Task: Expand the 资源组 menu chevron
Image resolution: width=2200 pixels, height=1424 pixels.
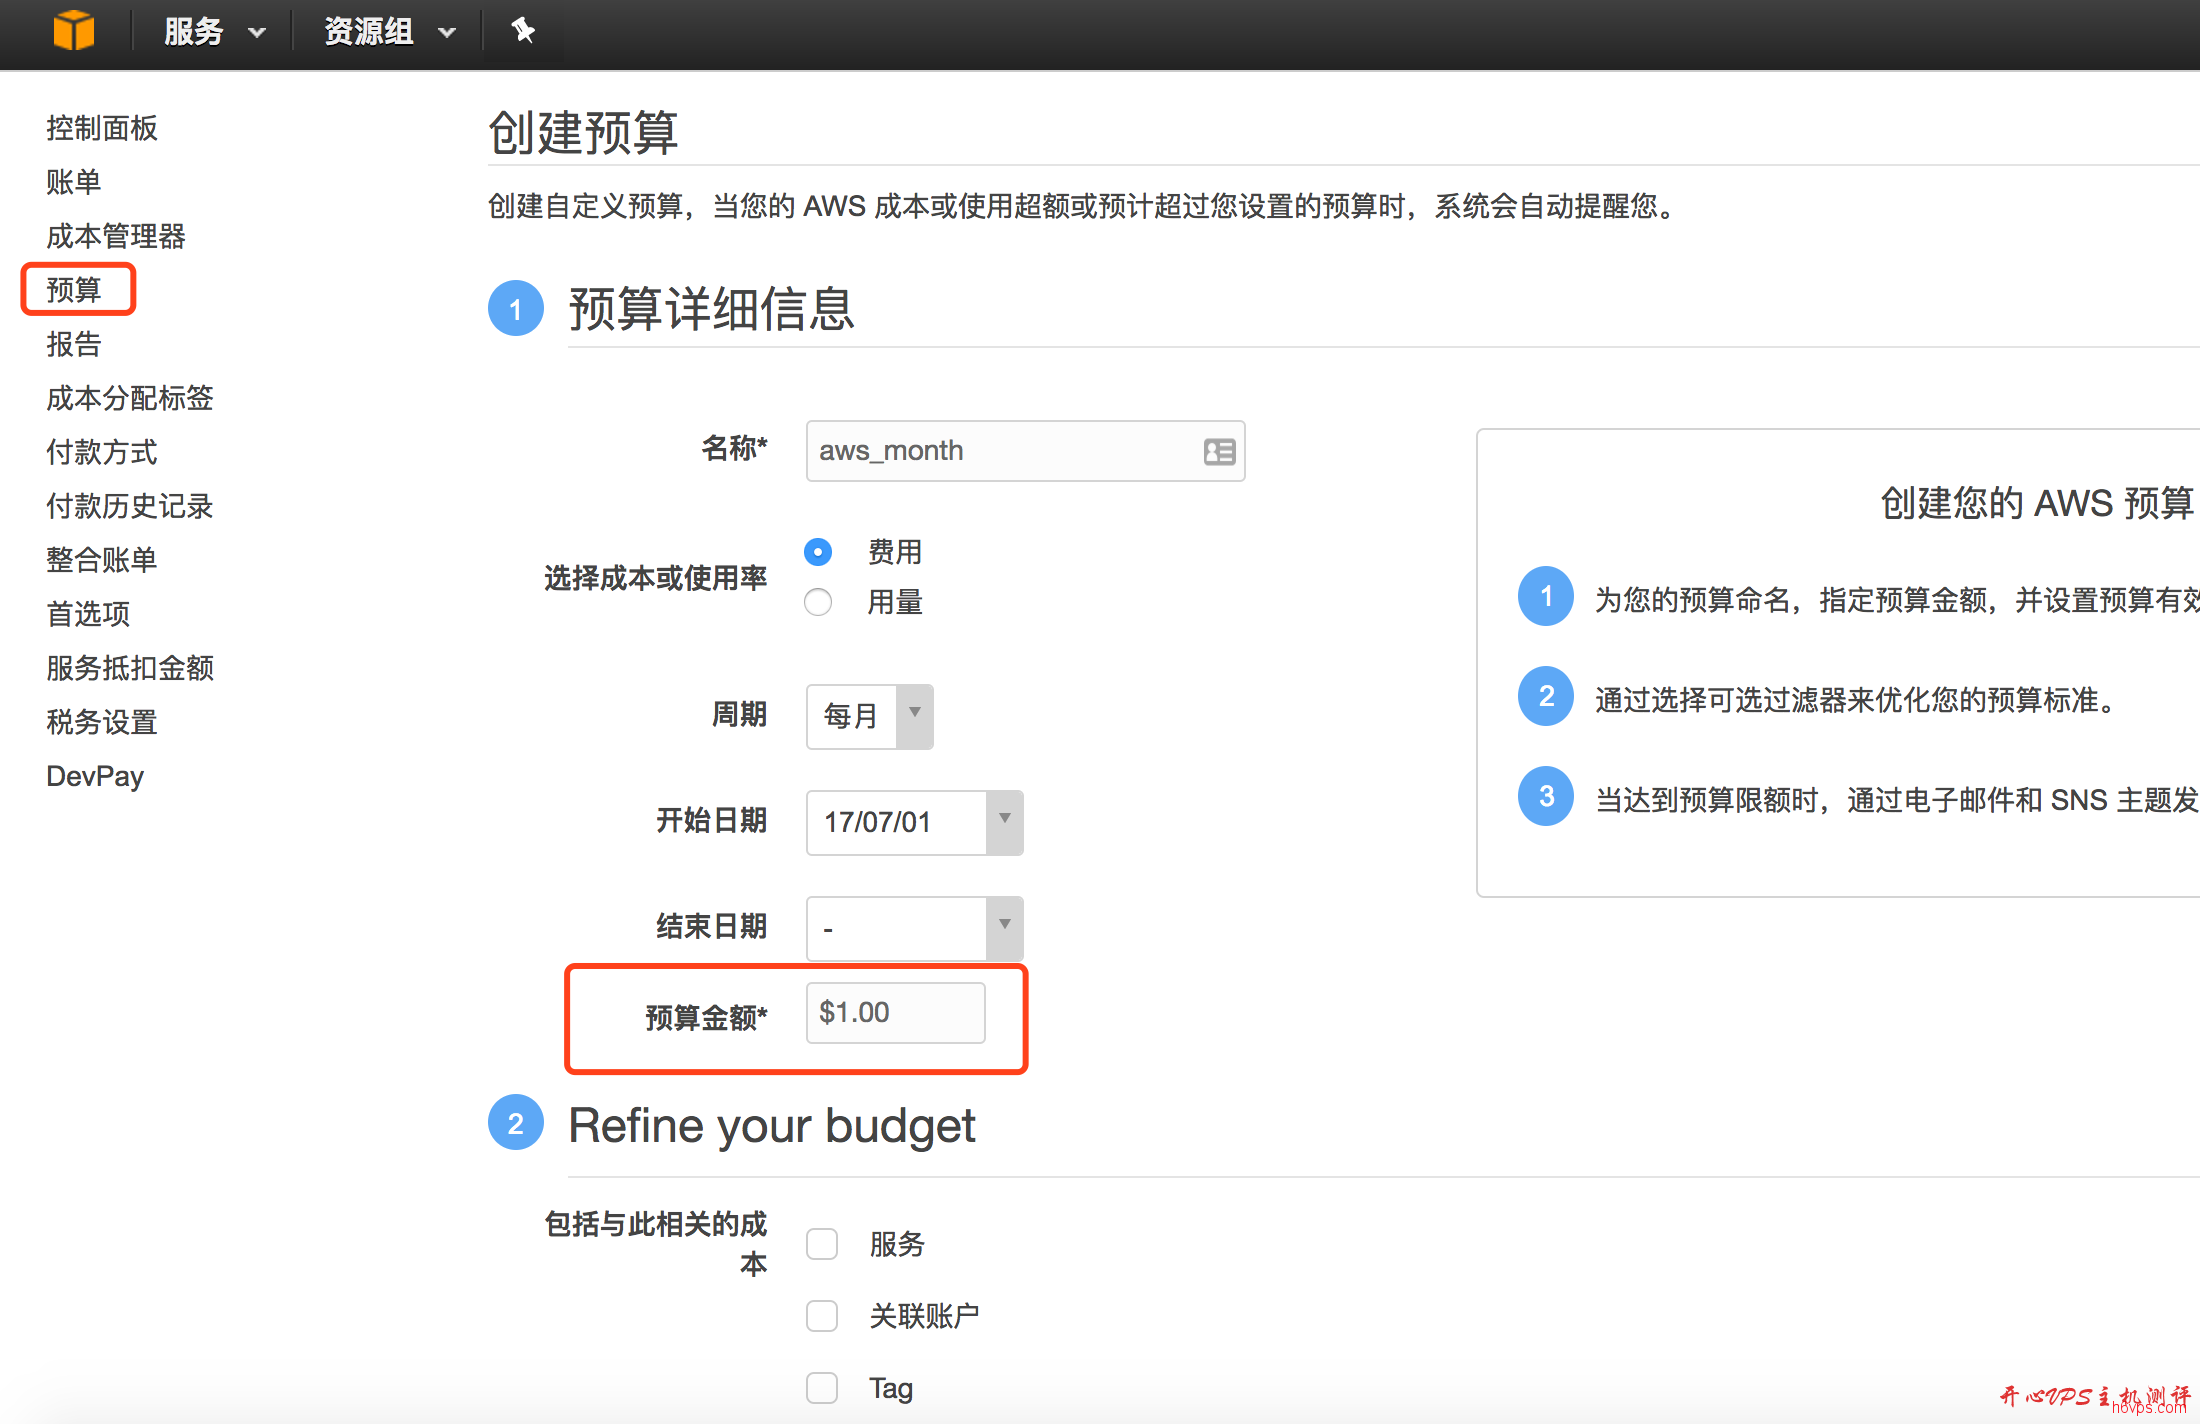Action: click(x=448, y=31)
